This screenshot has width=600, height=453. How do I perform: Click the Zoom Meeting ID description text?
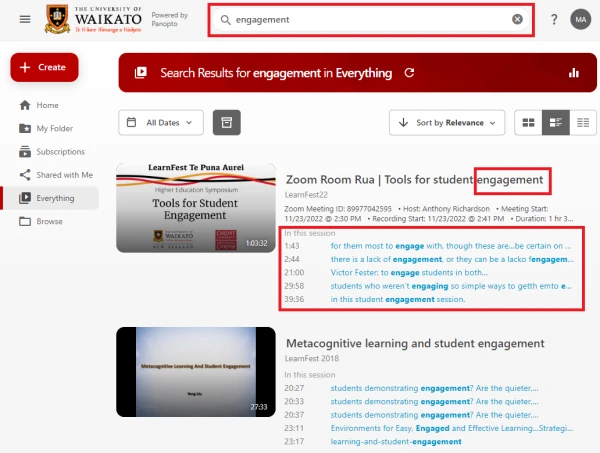point(429,214)
